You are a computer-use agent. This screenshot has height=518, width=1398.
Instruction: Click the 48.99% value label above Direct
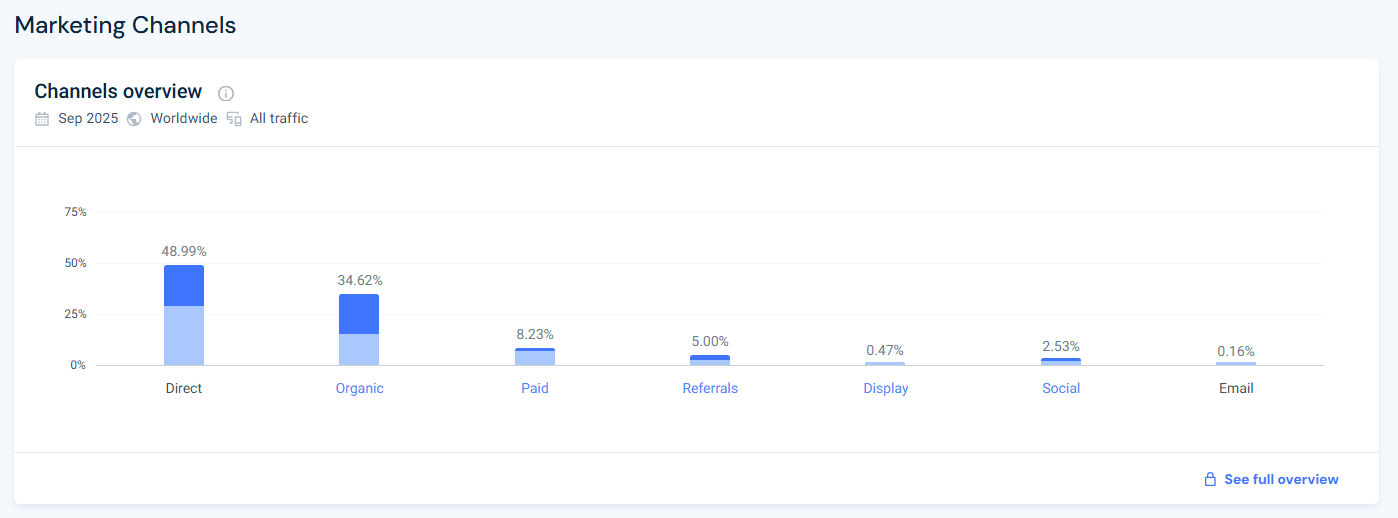184,252
